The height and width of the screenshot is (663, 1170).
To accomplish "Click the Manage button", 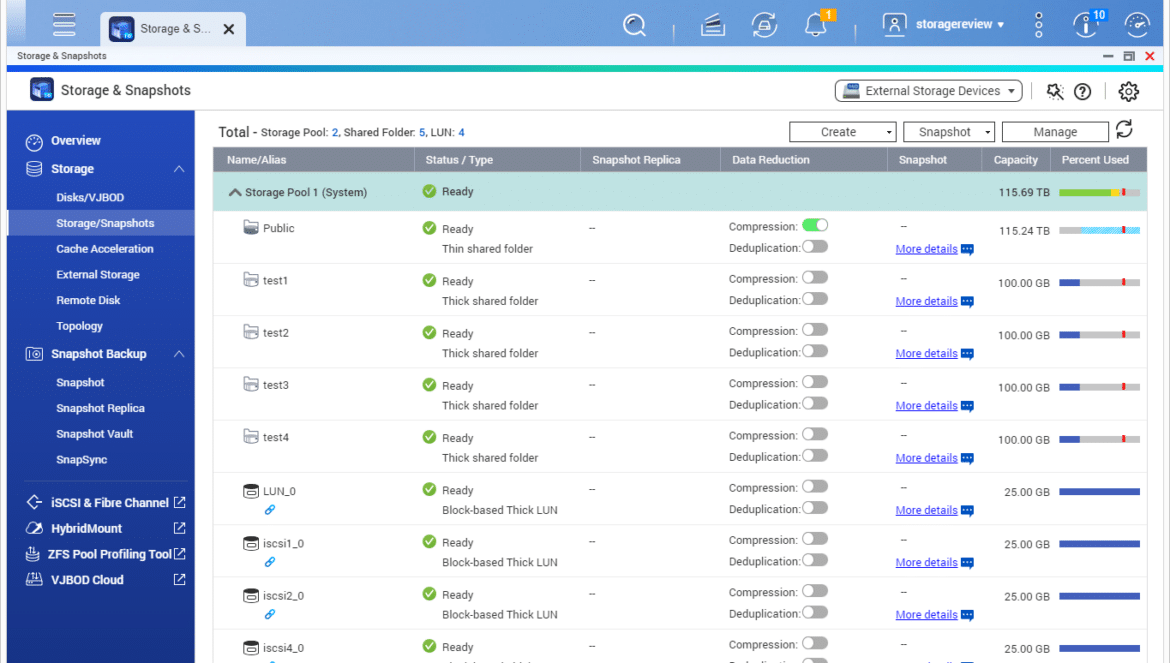I will 1055,132.
